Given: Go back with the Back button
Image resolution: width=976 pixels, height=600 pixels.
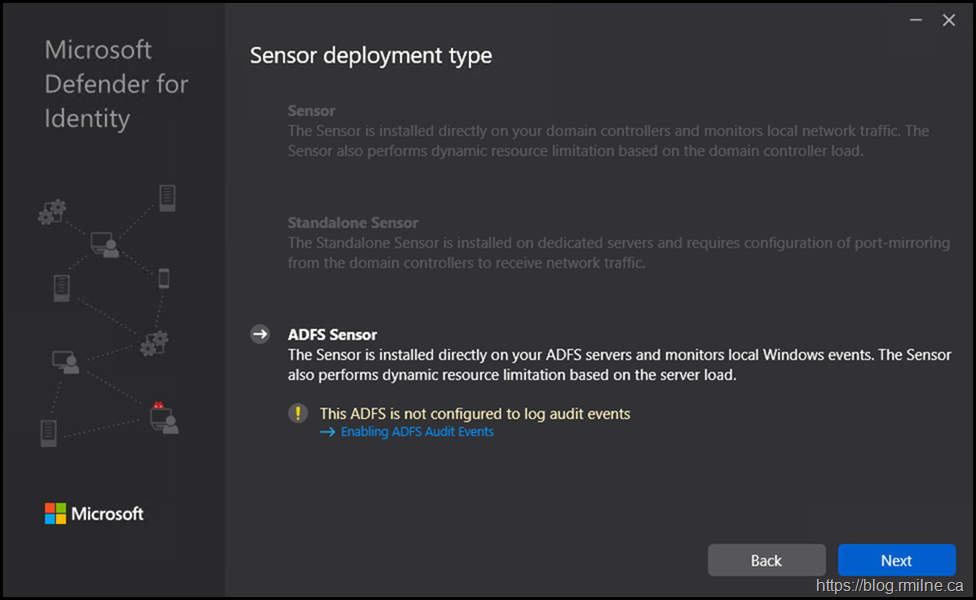Looking at the screenshot, I should click(766, 560).
